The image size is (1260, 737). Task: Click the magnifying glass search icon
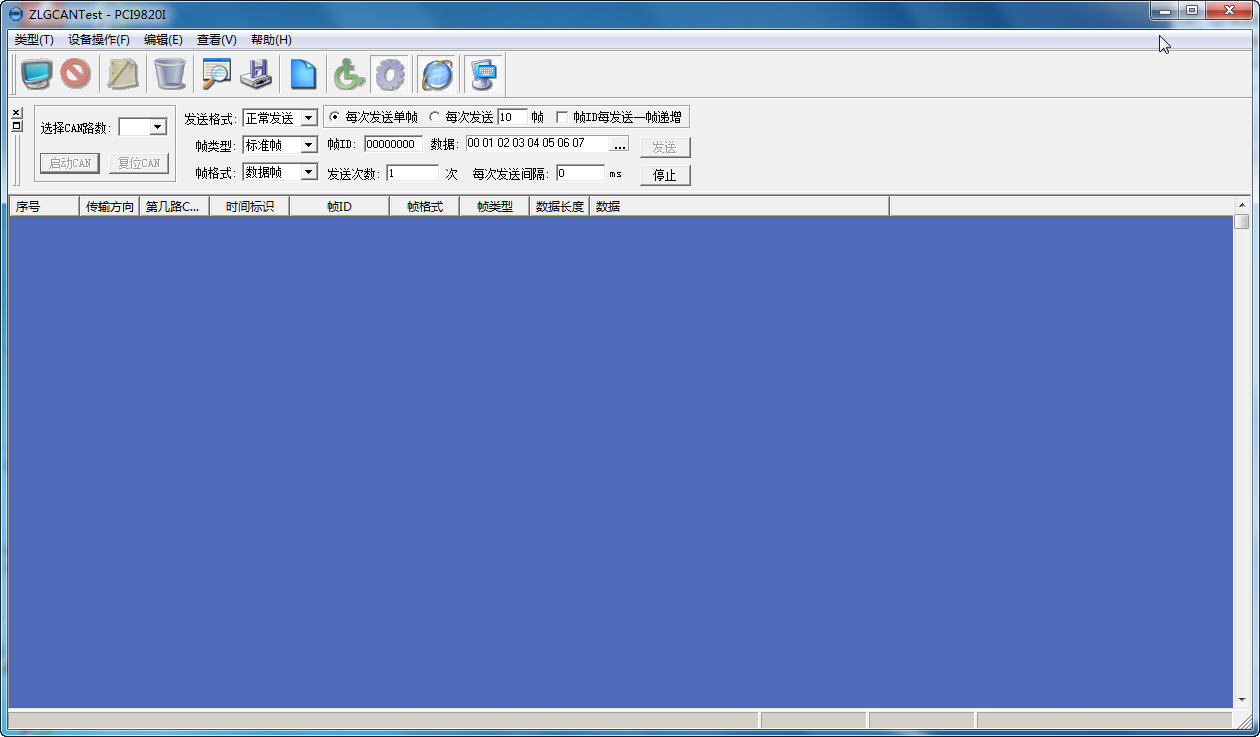click(216, 74)
